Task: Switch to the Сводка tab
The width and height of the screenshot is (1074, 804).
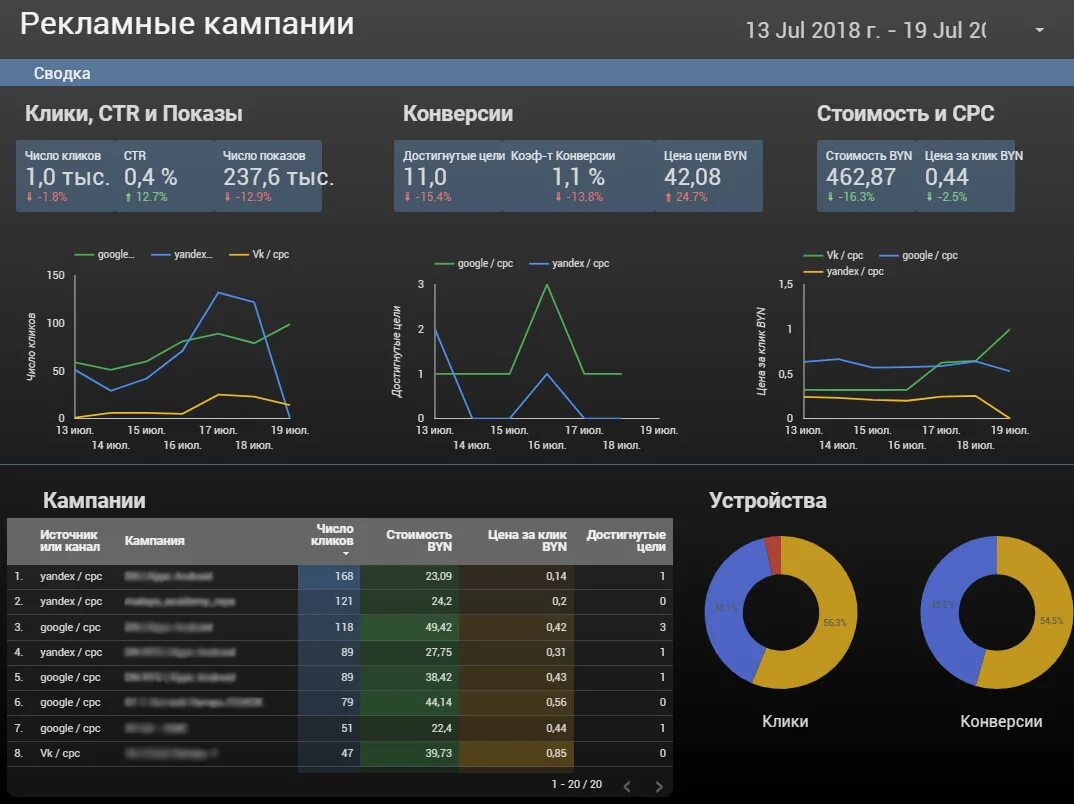Action: (x=63, y=72)
